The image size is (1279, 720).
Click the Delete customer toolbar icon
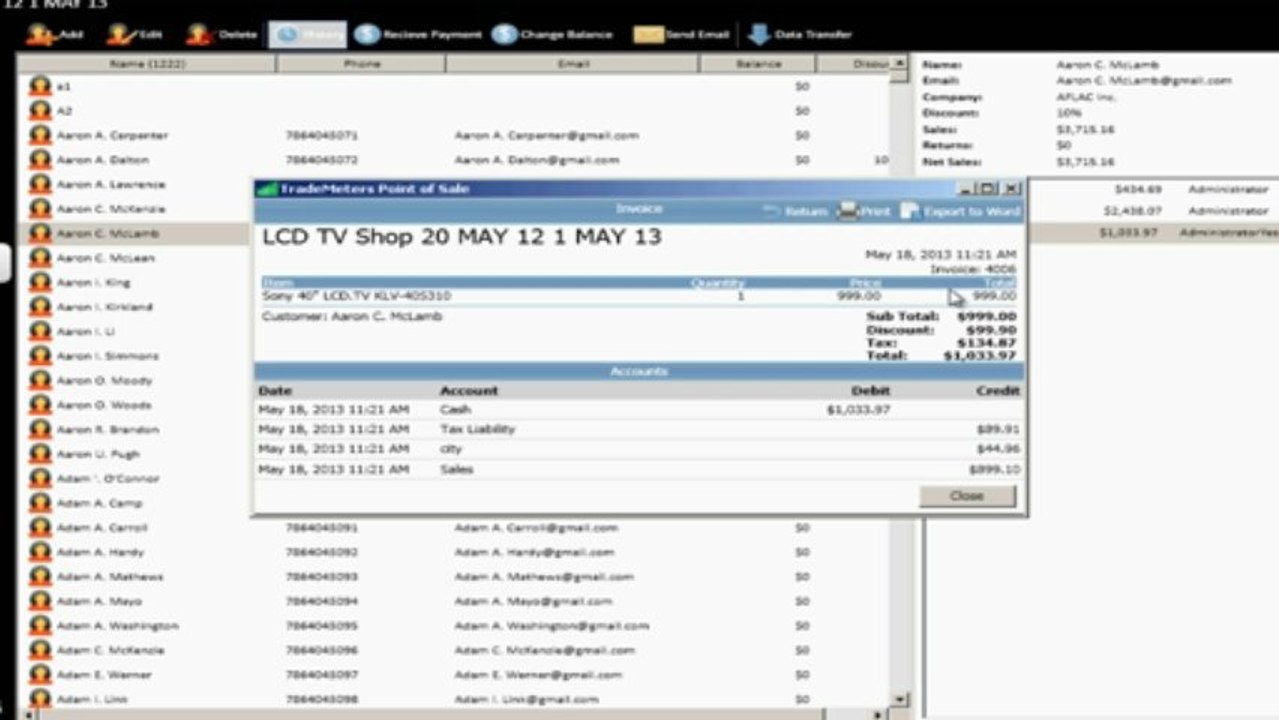click(x=199, y=35)
